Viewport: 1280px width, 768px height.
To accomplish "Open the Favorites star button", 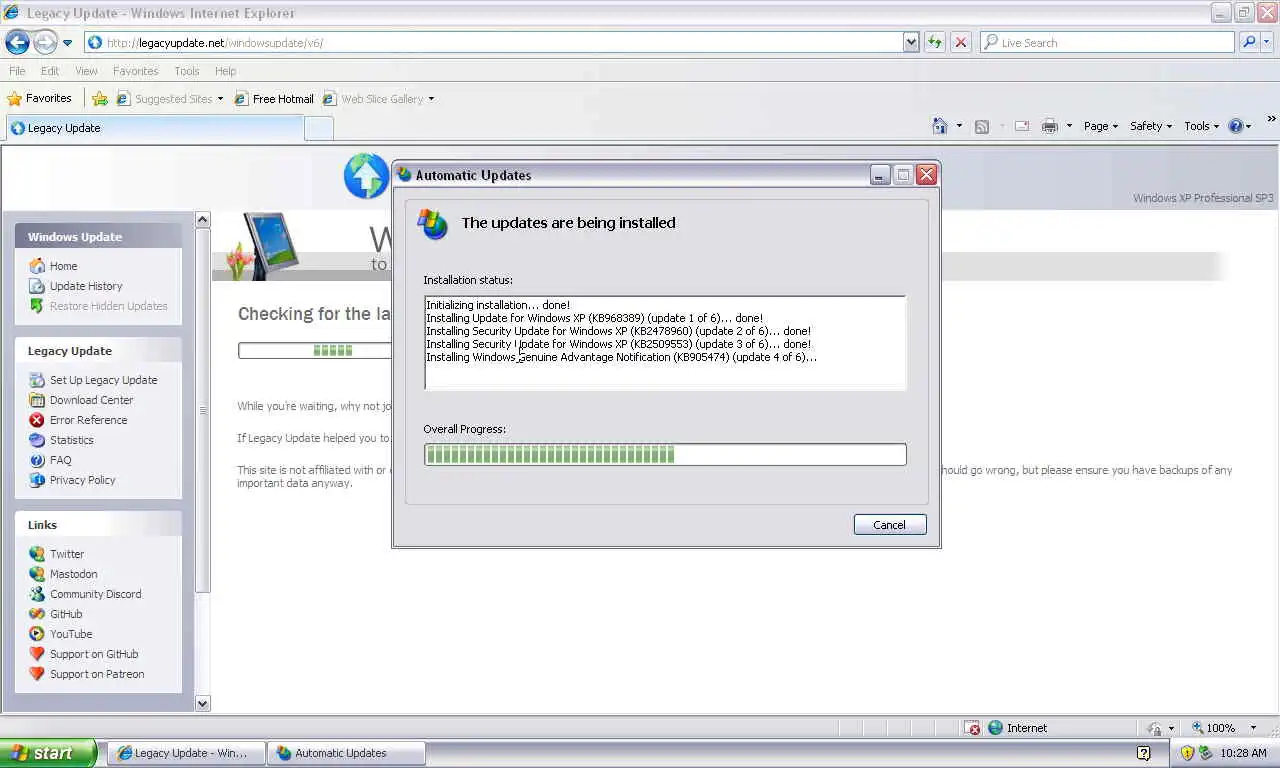I will pos(40,98).
